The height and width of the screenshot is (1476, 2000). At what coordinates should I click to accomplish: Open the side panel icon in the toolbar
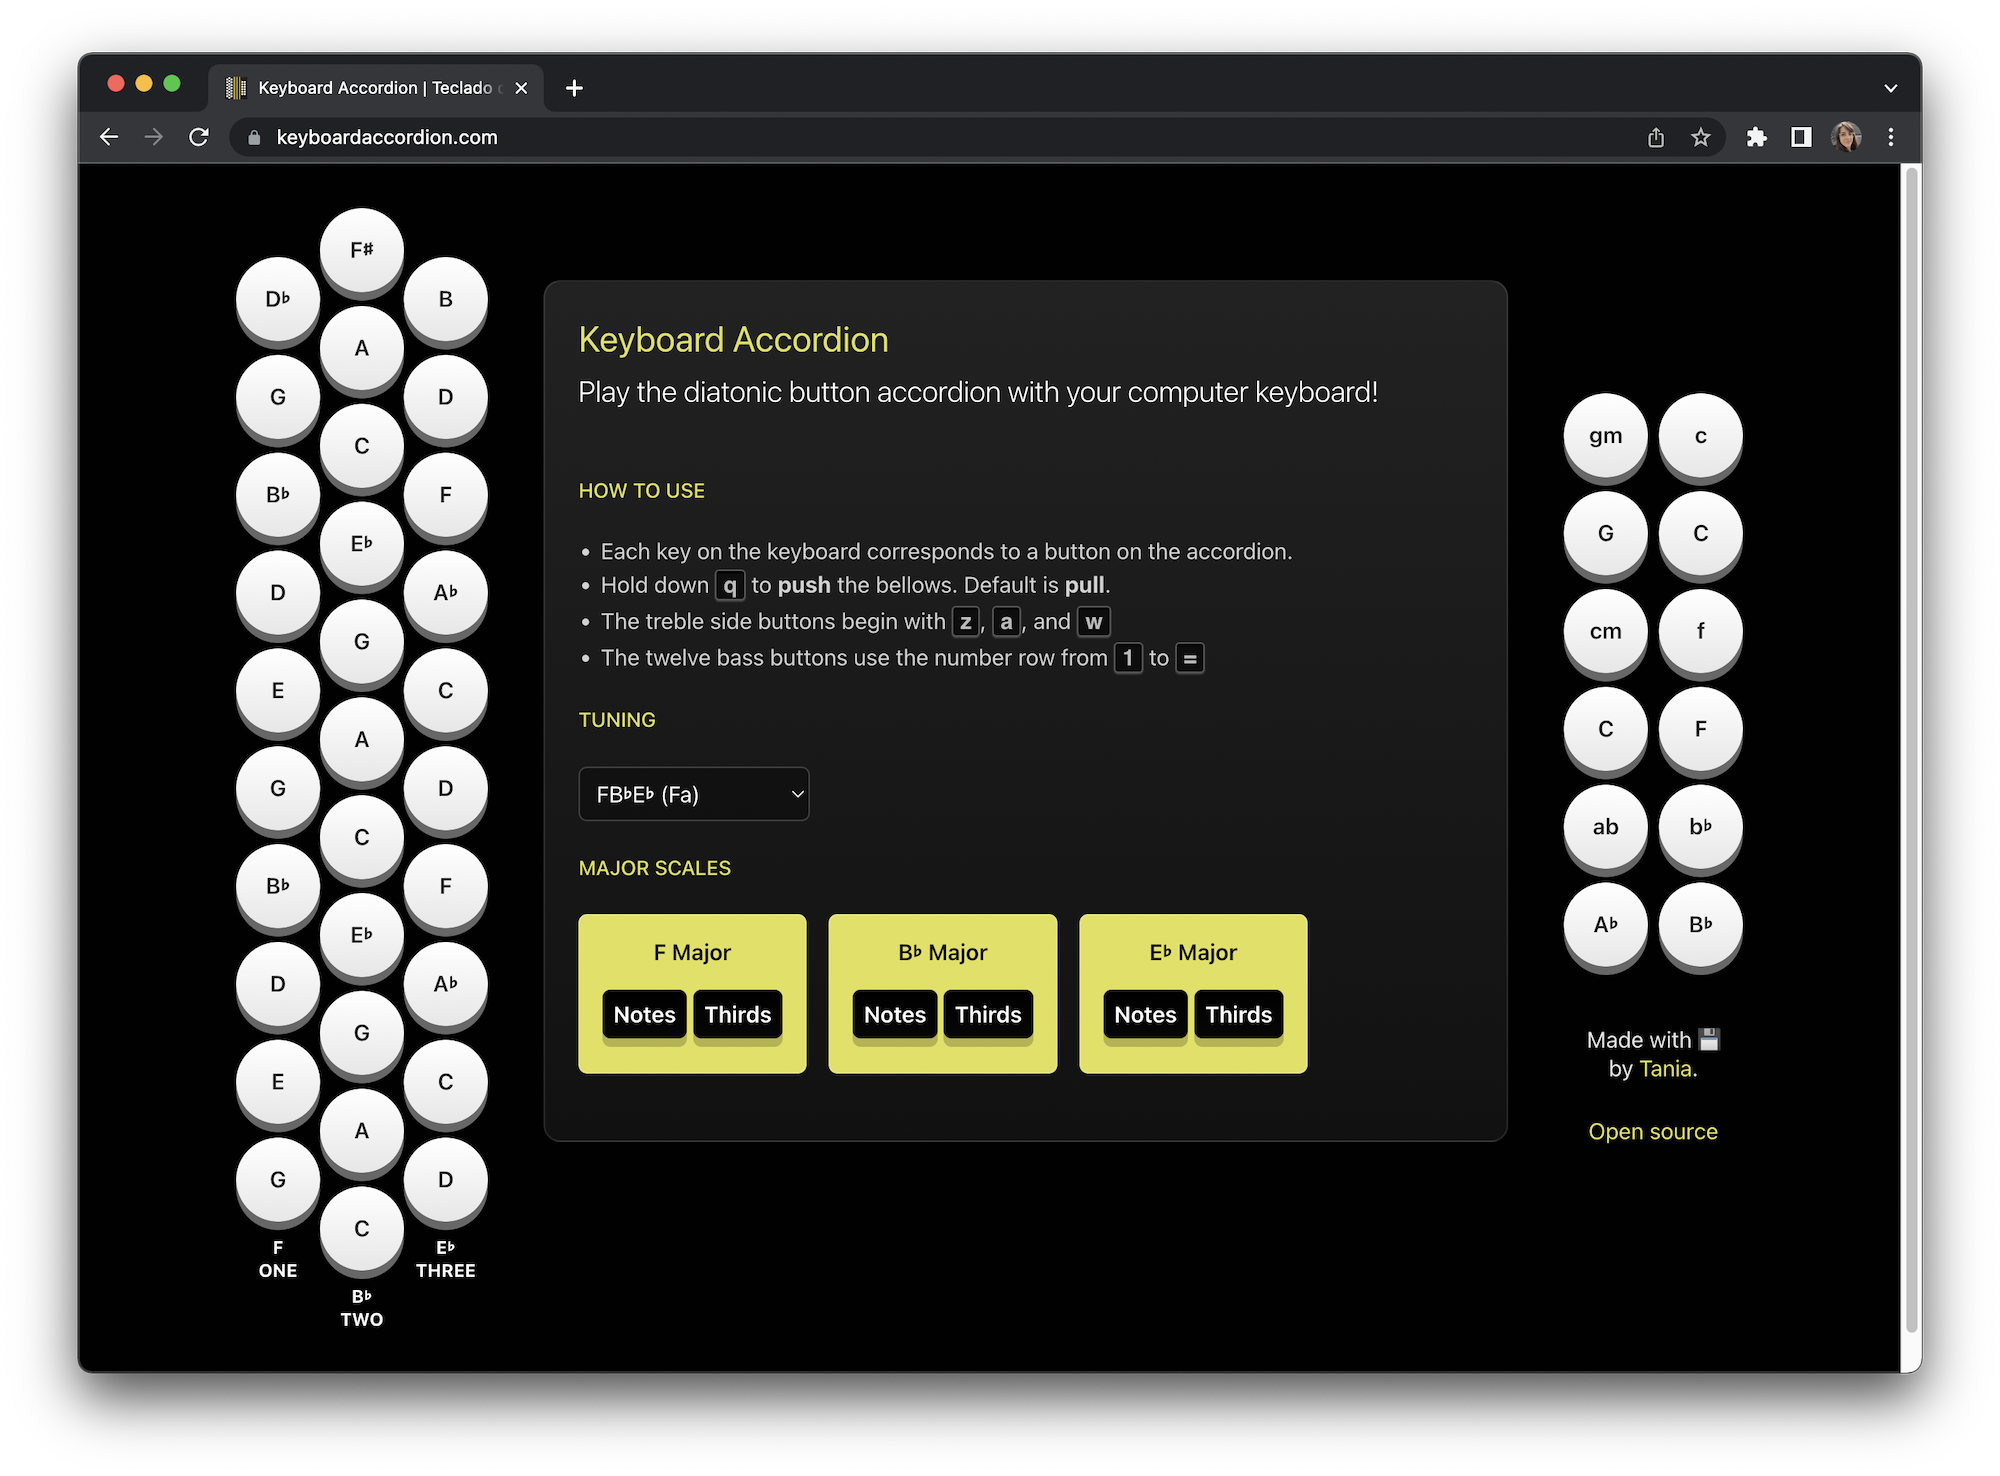coord(1801,137)
